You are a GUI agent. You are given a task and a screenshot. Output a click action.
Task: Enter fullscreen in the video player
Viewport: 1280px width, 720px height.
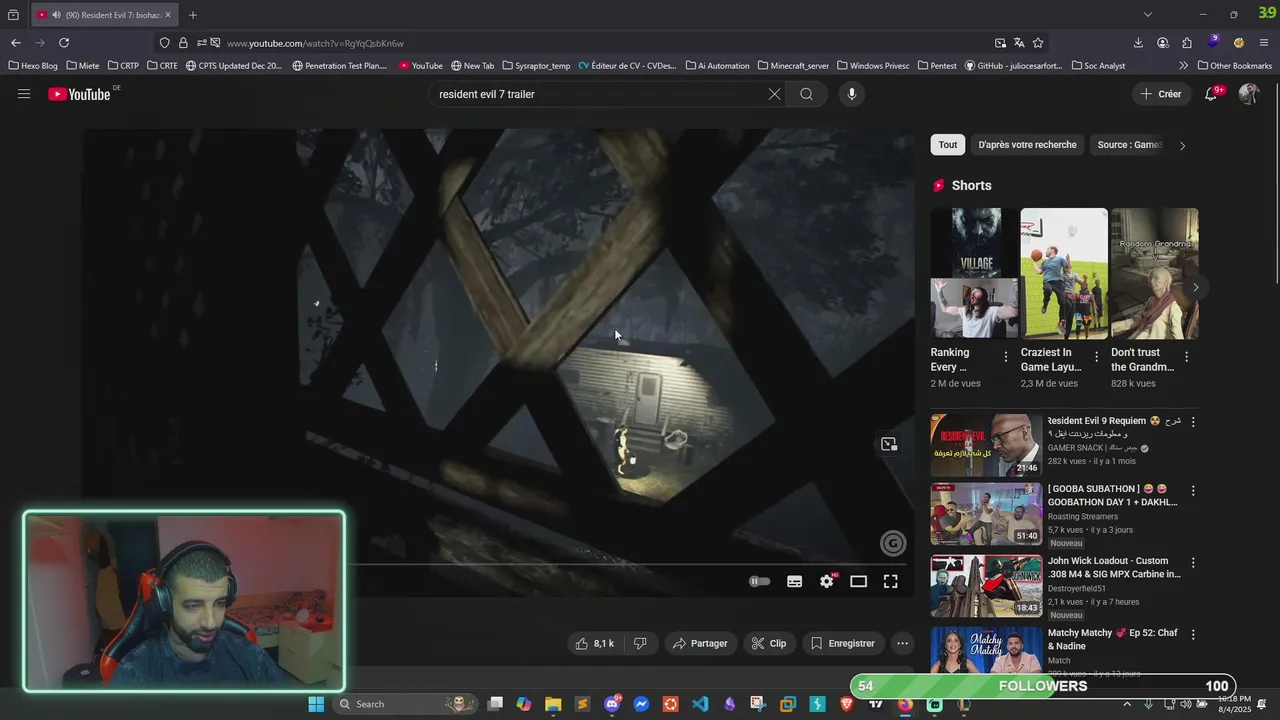[x=891, y=582]
